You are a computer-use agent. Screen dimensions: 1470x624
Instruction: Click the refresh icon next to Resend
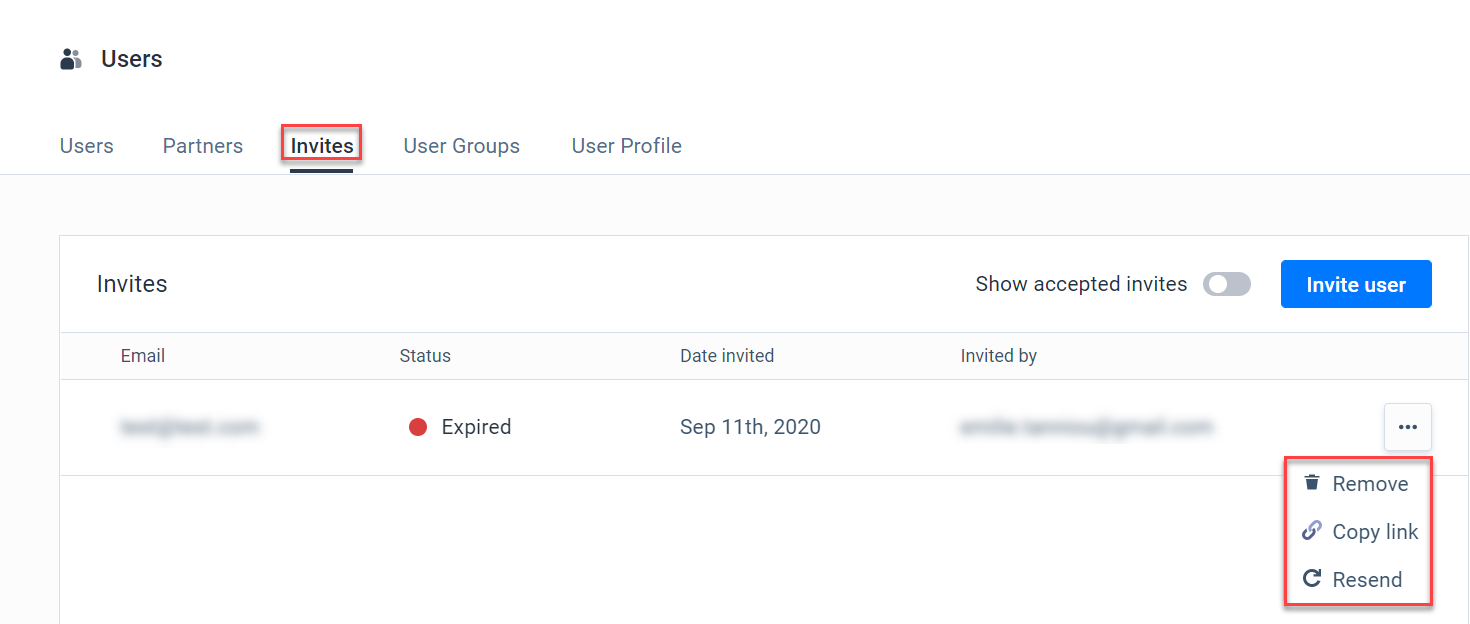pos(1311,578)
